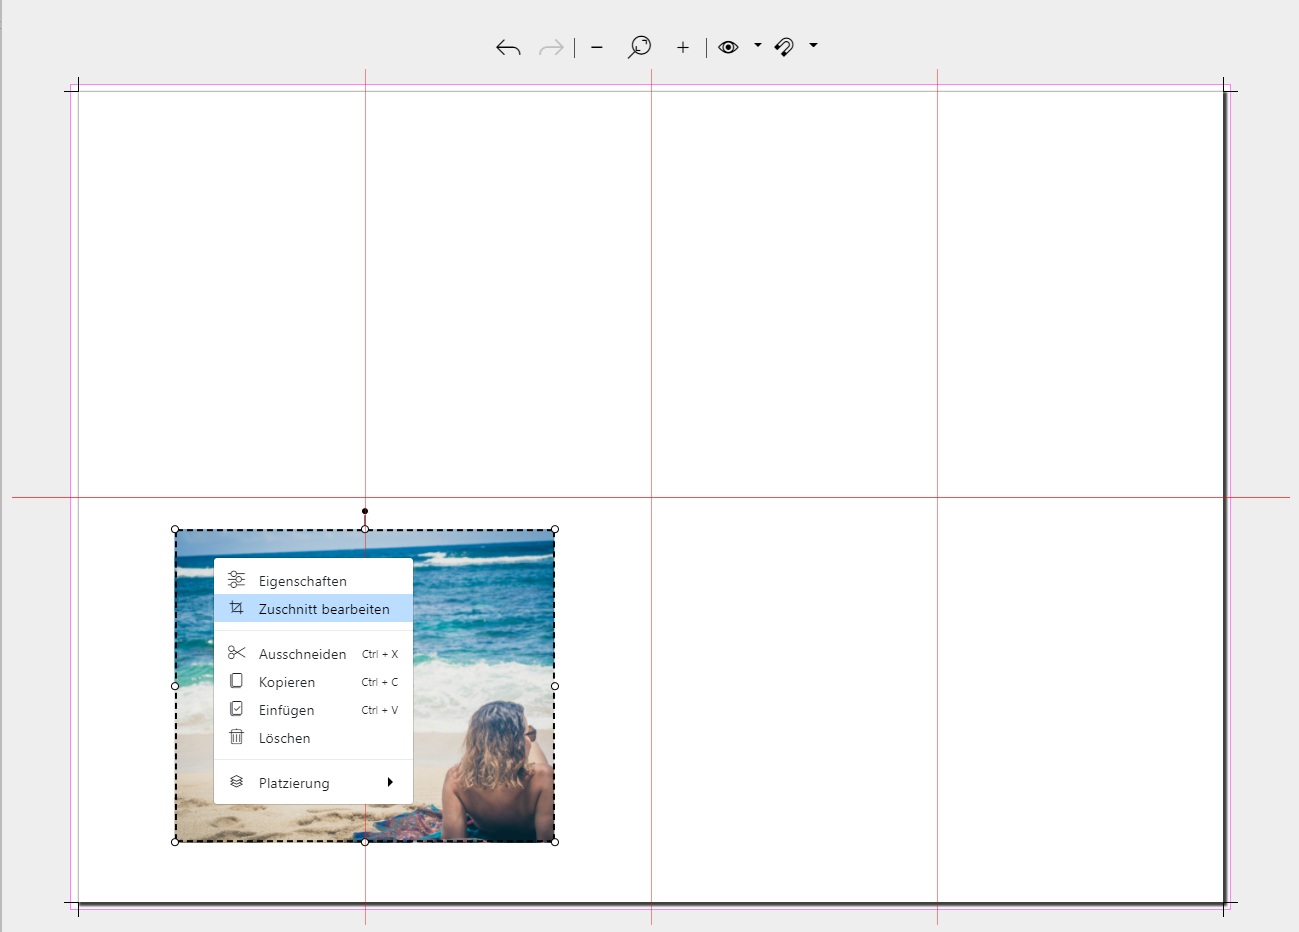The width and height of the screenshot is (1299, 932).
Task: Click the redo arrow in toolbar
Action: tap(551, 47)
